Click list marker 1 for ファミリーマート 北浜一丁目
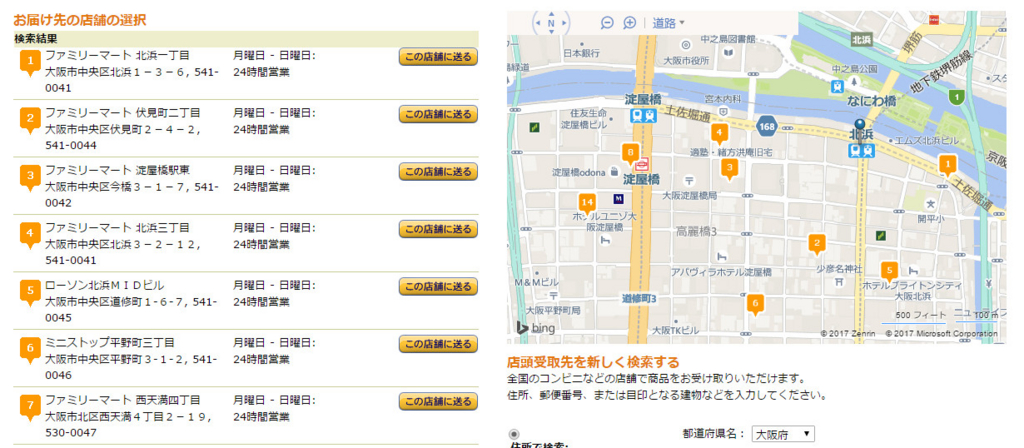 29,63
